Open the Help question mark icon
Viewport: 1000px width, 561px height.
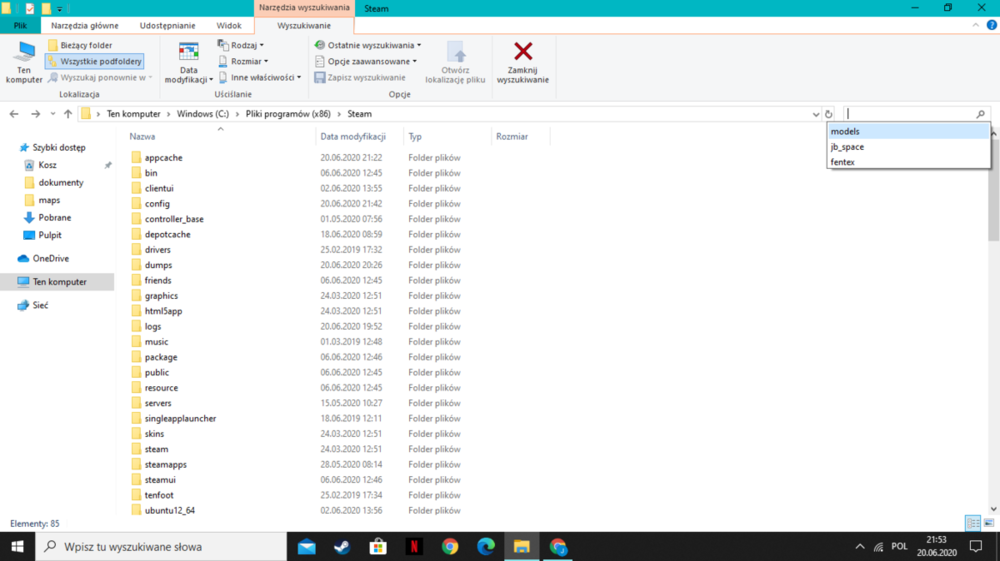992,26
